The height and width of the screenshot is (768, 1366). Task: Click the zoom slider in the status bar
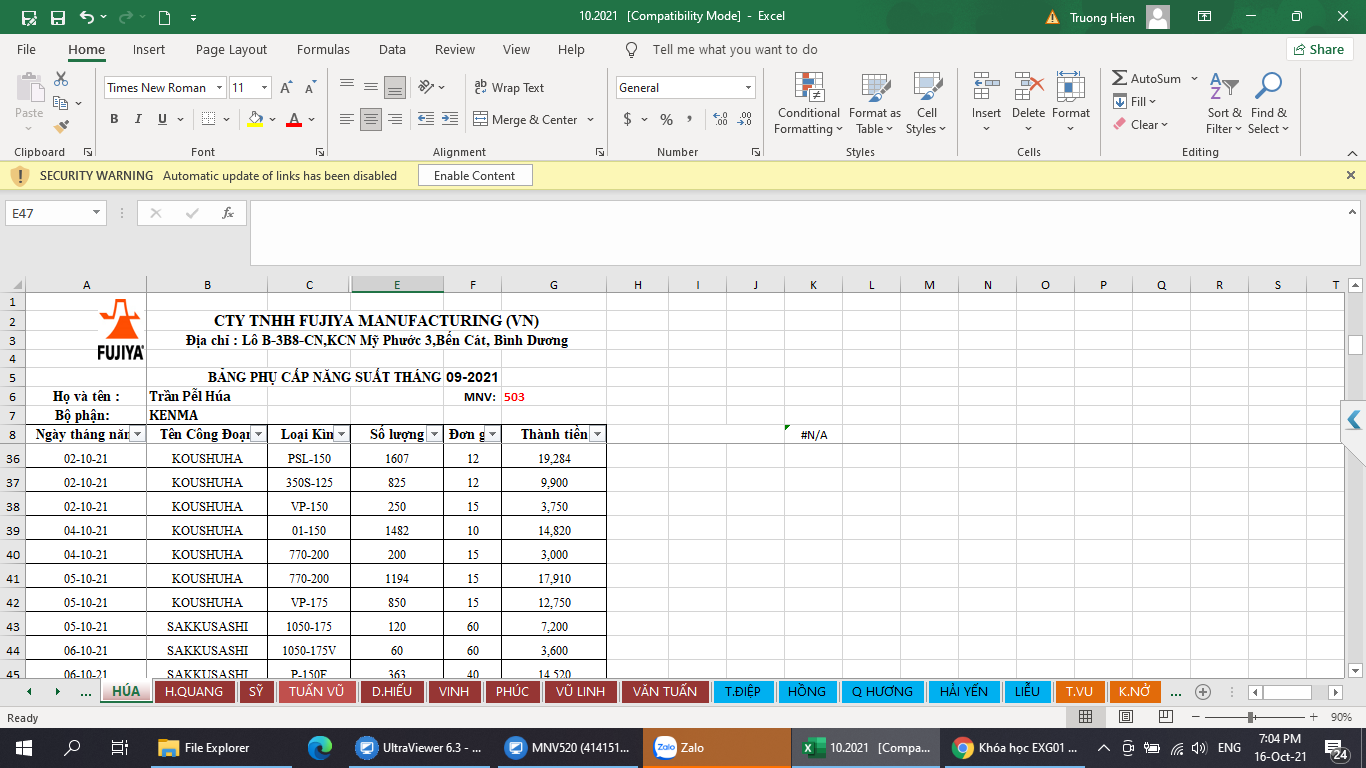(1251, 717)
